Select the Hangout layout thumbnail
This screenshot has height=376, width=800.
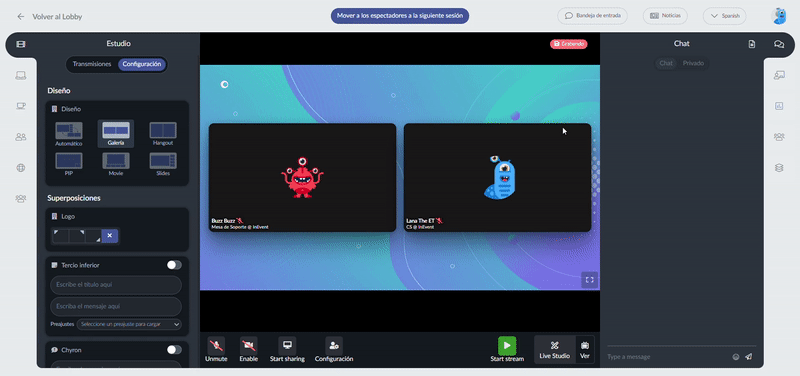(x=163, y=134)
